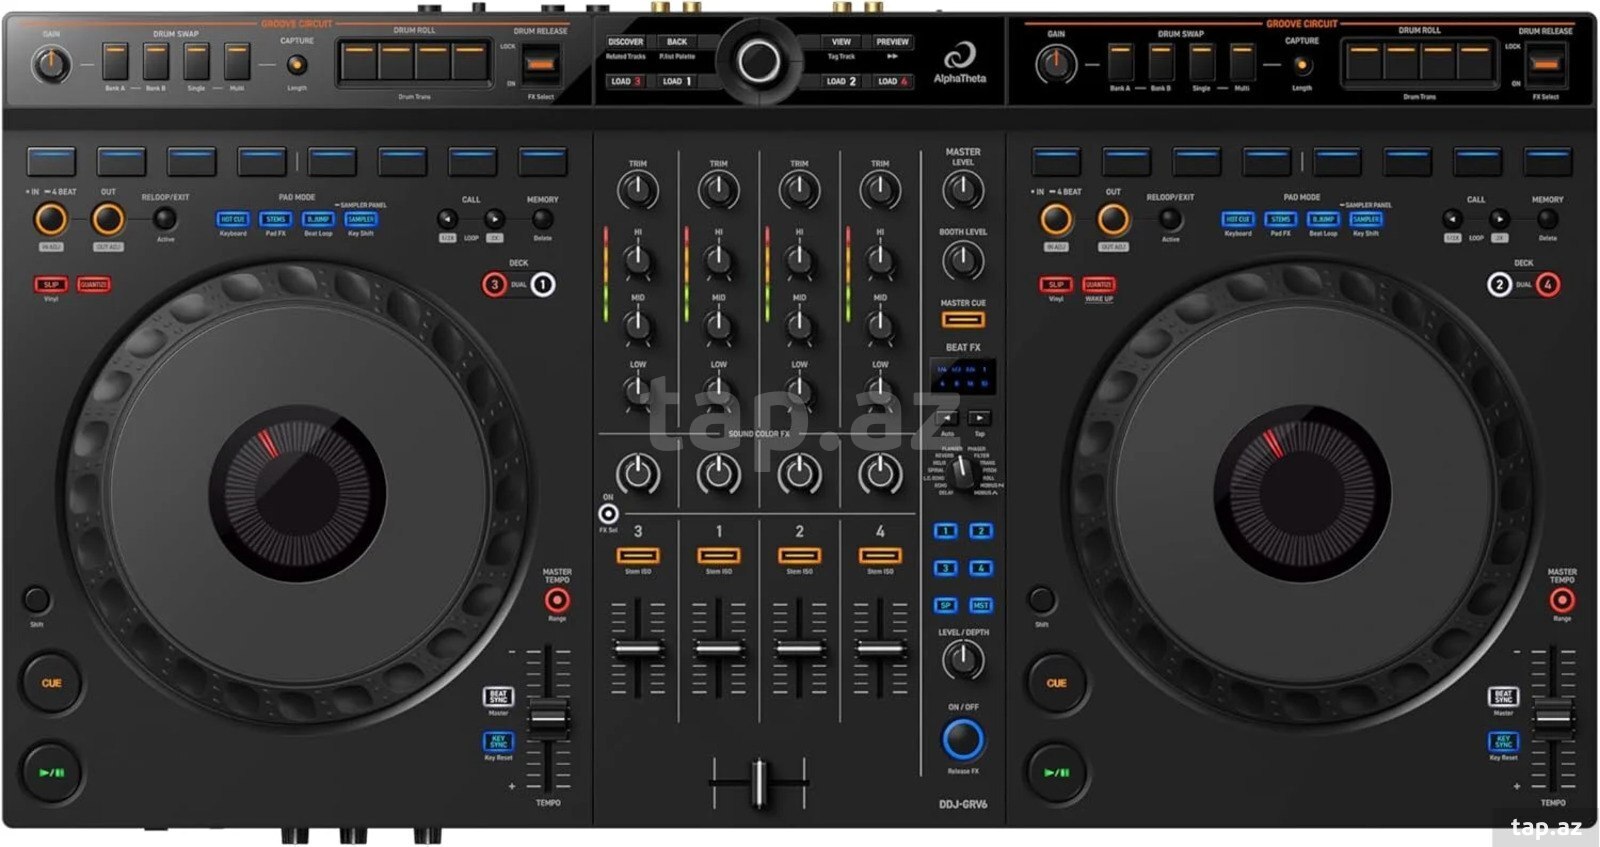
Task: Click the Beat FX beat-left arrow (Auto)
Action: [x=947, y=418]
